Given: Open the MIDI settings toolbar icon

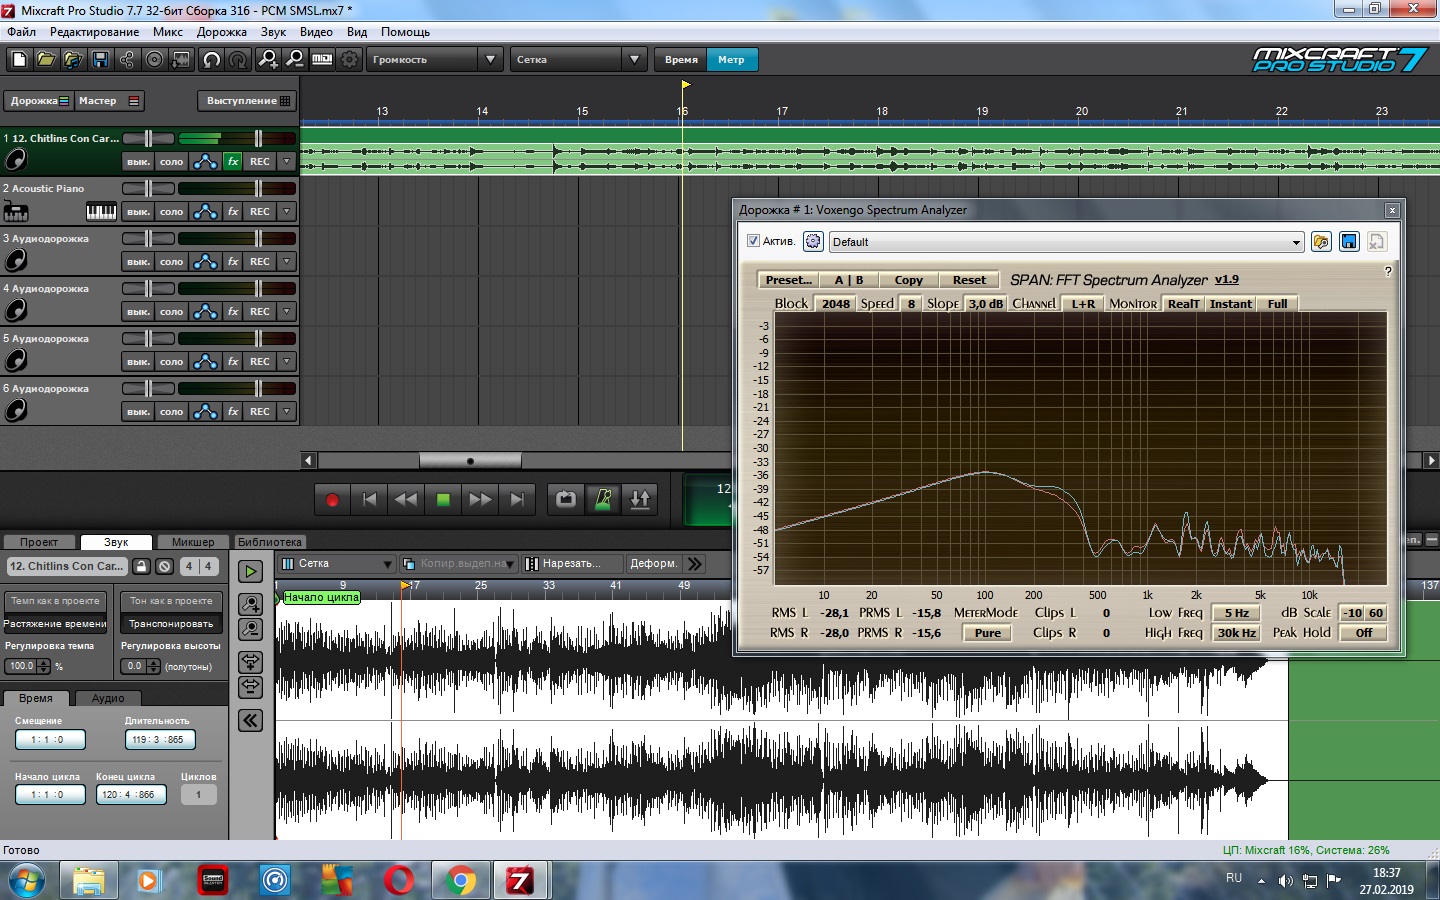Looking at the screenshot, I should pyautogui.click(x=322, y=60).
